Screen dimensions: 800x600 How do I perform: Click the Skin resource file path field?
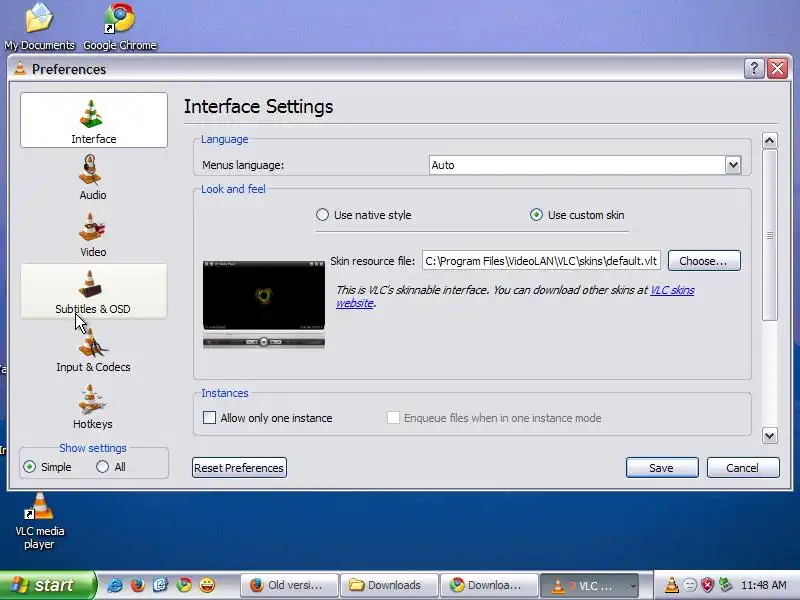pyautogui.click(x=541, y=261)
